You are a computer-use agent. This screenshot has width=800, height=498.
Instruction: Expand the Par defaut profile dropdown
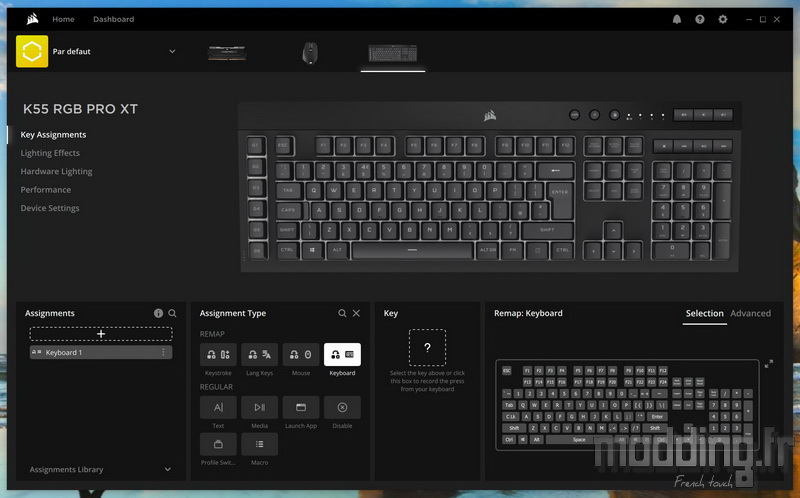(x=172, y=52)
